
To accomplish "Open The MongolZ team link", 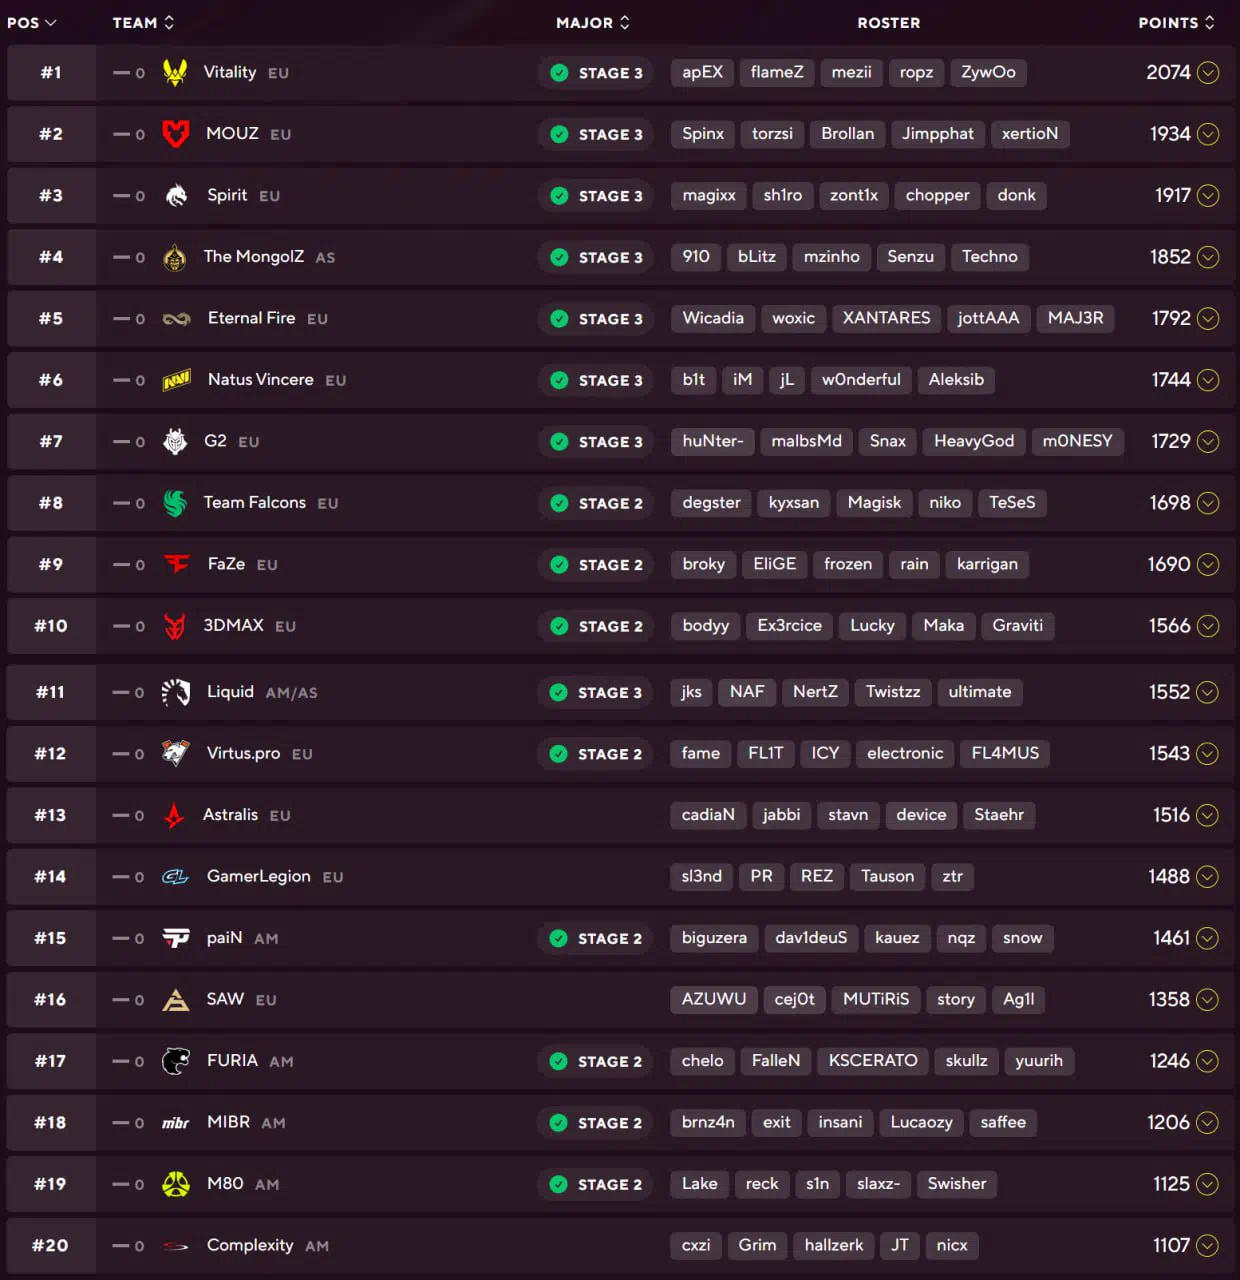I will [254, 257].
